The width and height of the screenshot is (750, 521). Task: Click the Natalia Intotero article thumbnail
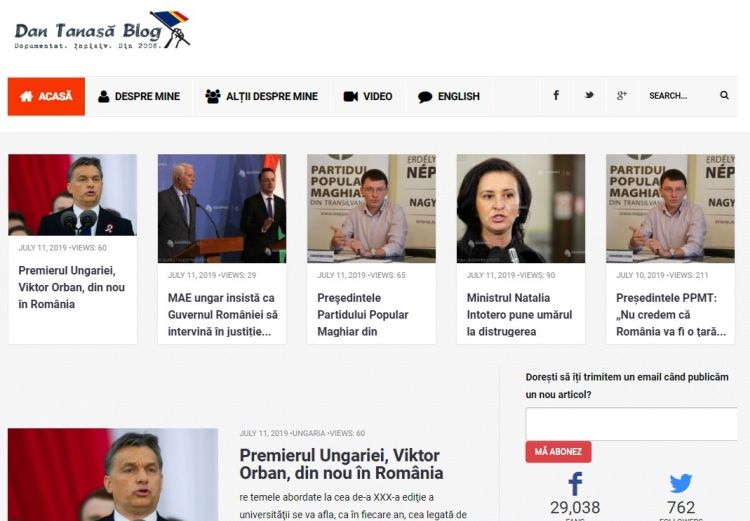click(x=521, y=208)
